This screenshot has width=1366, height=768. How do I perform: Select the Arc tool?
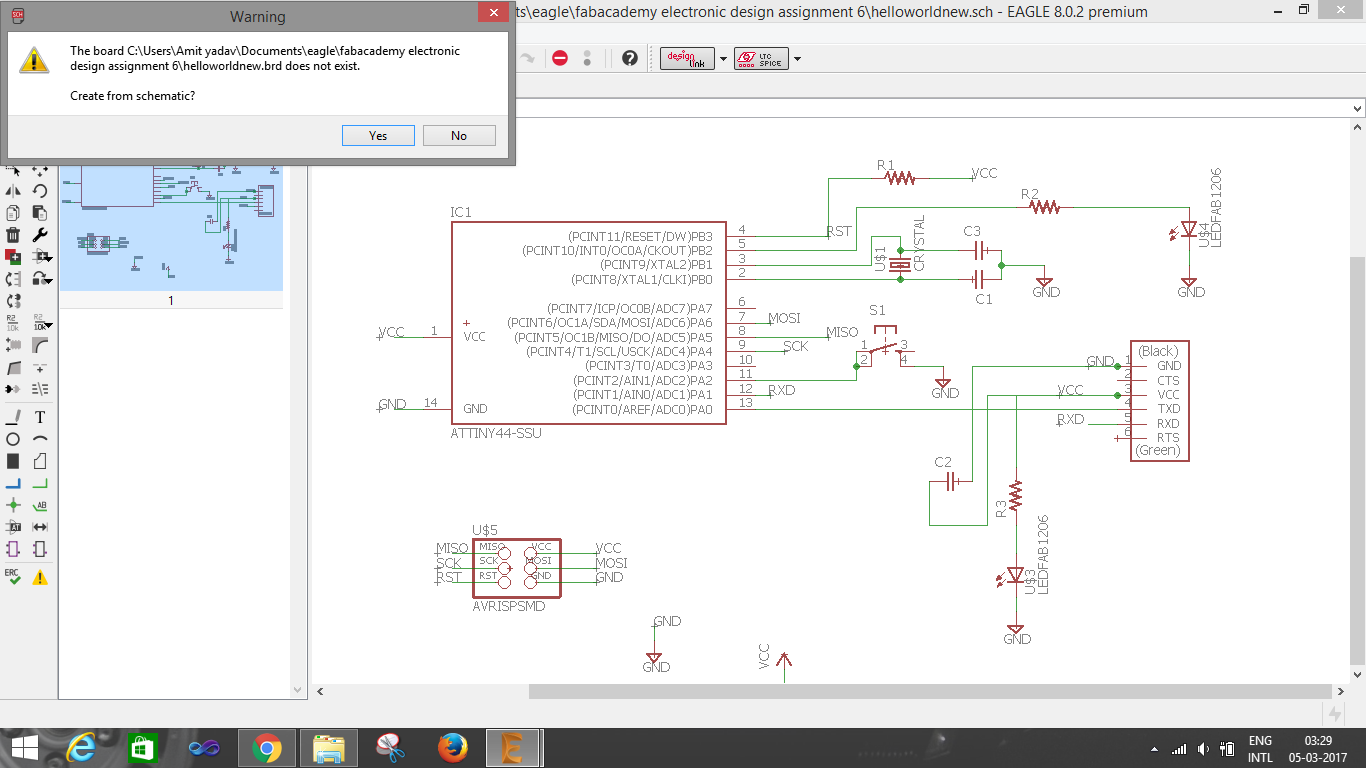coord(40,439)
